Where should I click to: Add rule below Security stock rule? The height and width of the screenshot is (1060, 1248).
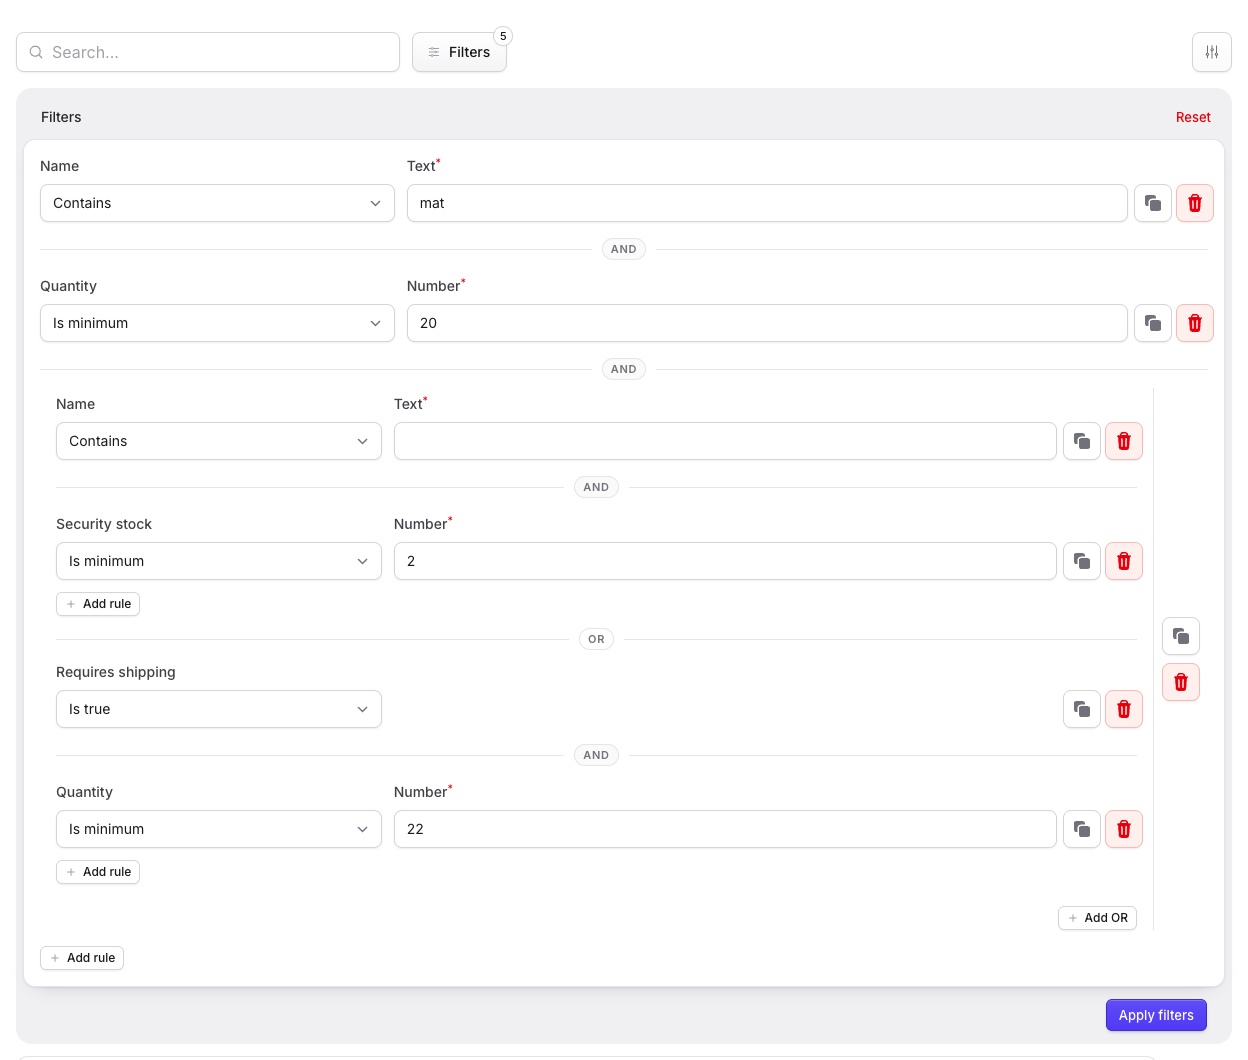click(x=98, y=604)
